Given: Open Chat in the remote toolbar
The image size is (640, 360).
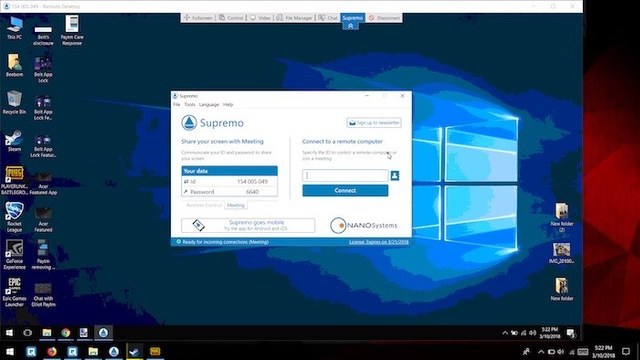Looking at the screenshot, I should 328,18.
